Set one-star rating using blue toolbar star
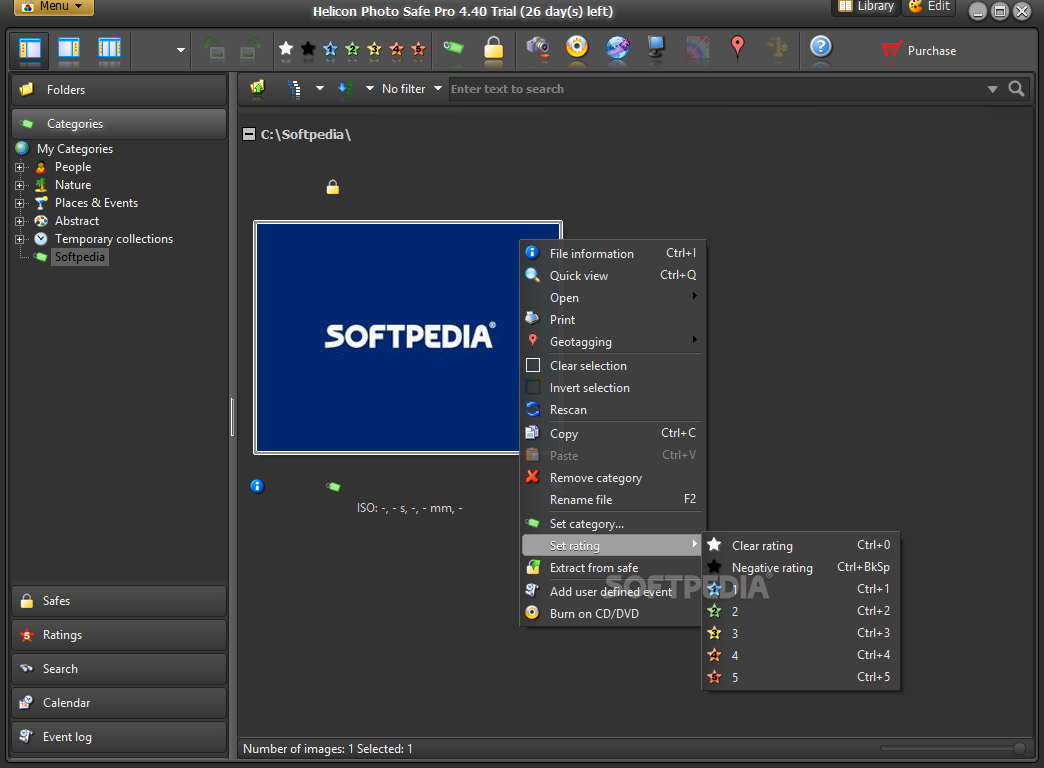The width and height of the screenshot is (1044, 768). point(330,49)
